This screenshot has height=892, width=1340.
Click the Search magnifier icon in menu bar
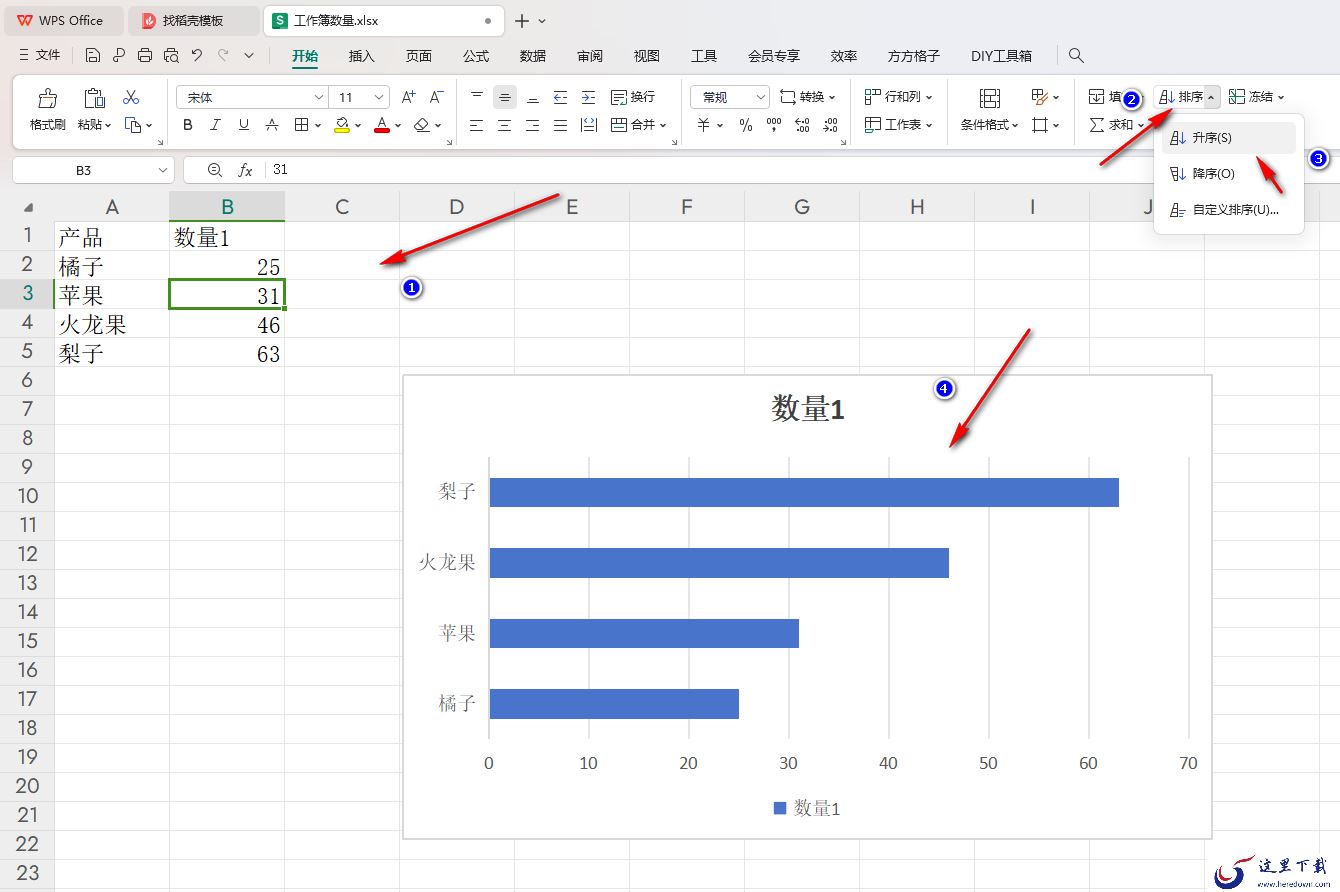pos(1076,55)
